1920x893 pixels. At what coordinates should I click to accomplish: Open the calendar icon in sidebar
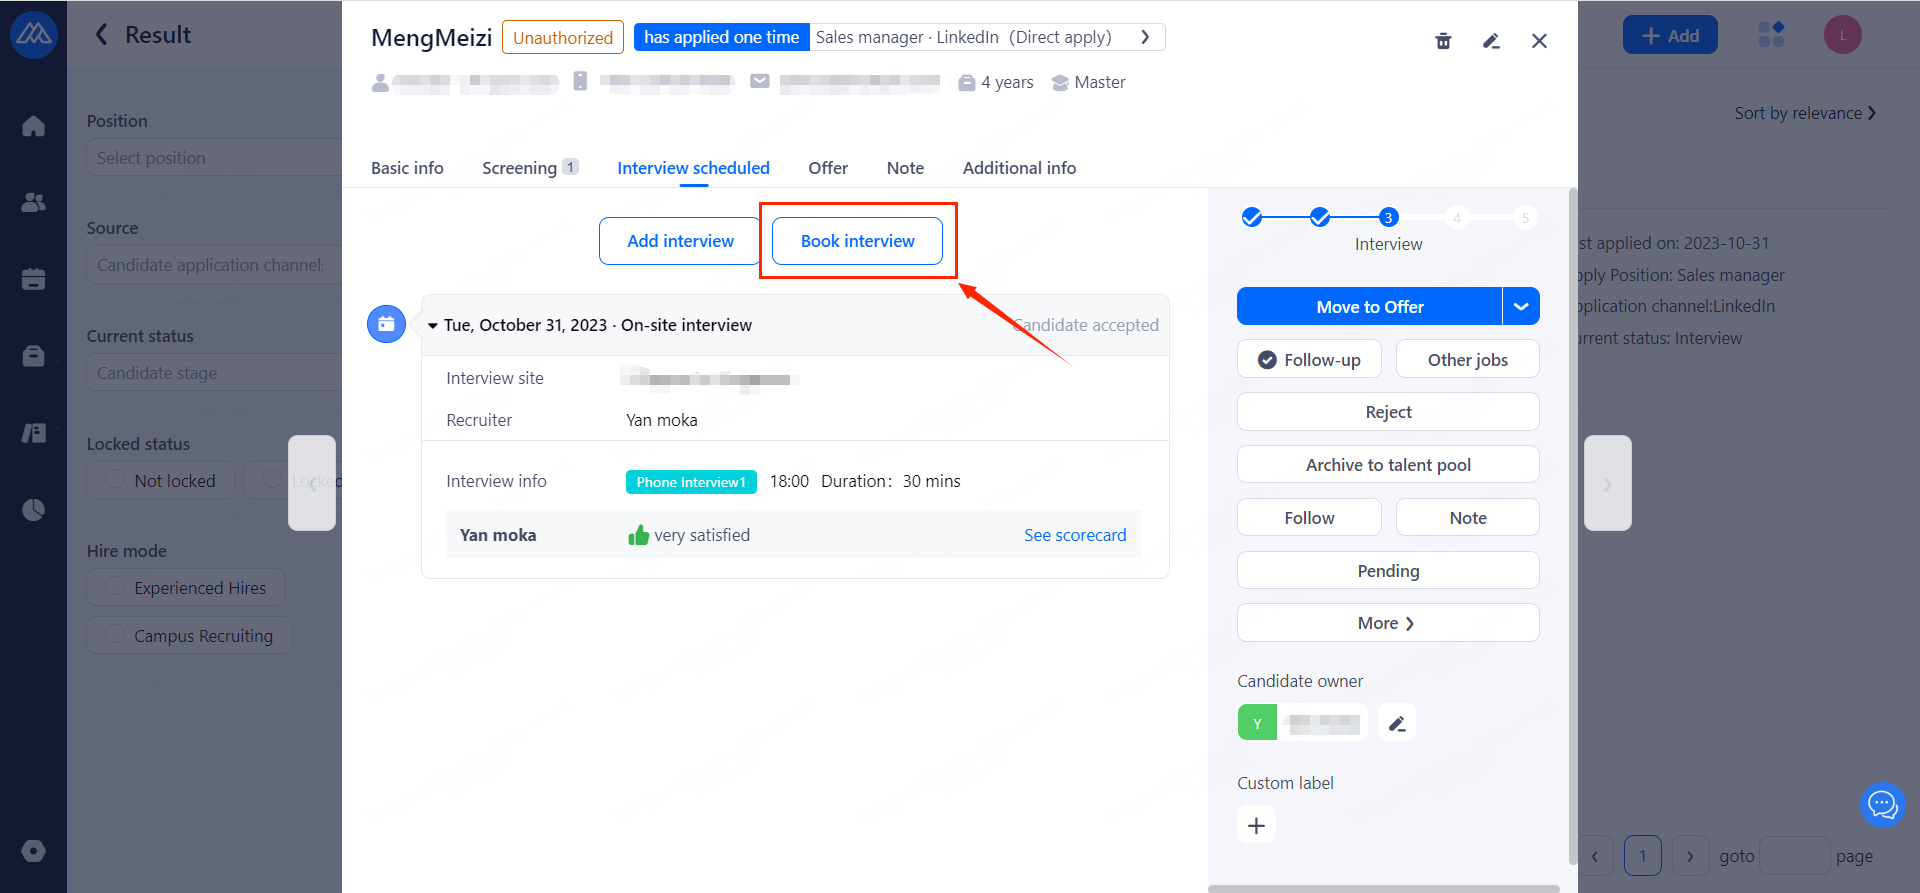point(34,279)
